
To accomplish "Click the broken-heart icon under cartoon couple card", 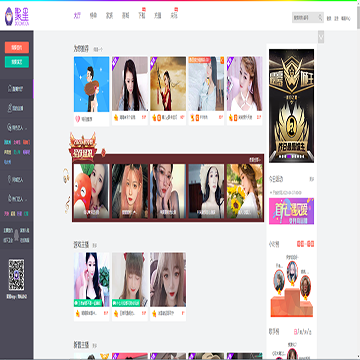I will point(78,118).
